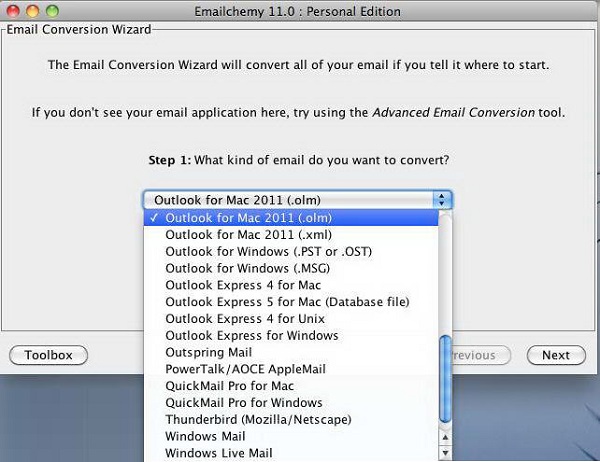Click the Emailchemy 11.0 title text
This screenshot has width=600, height=462.
(x=297, y=11)
